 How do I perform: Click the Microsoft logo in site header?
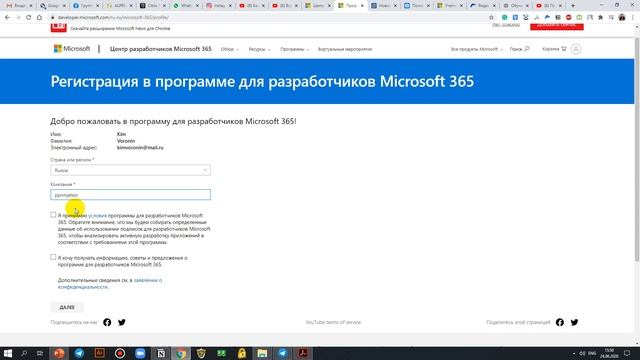(72, 49)
